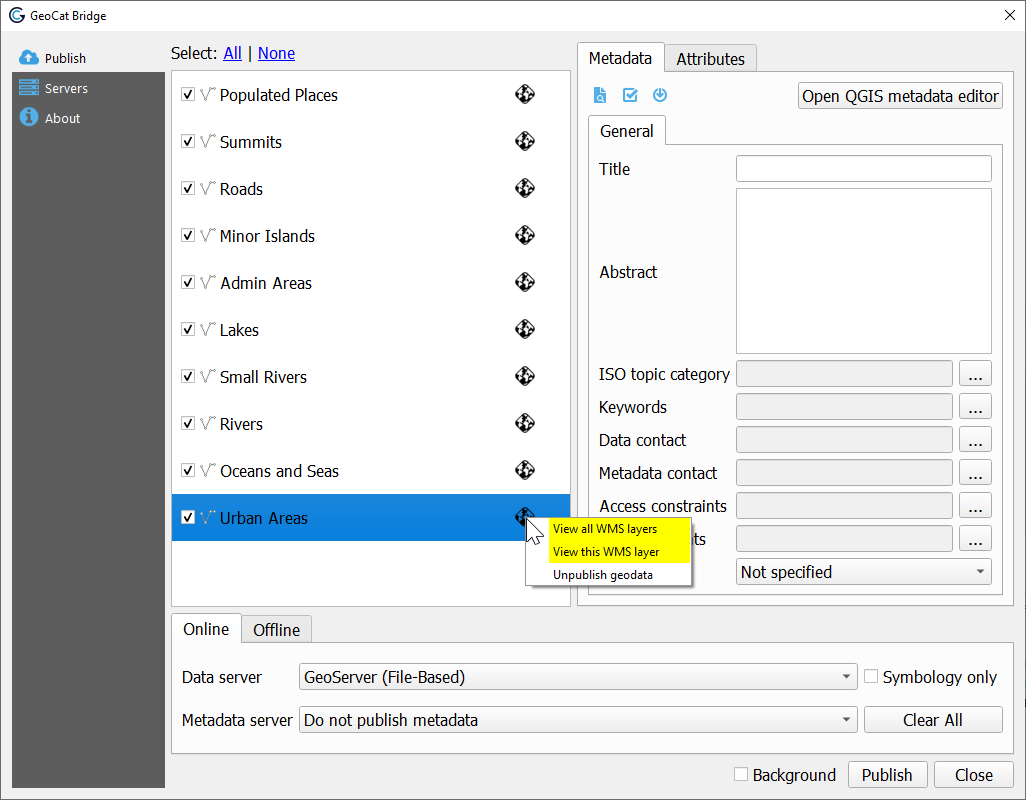Select Unpublish geodata from the context menu
Screen dimensions: 1026x800
click(603, 574)
